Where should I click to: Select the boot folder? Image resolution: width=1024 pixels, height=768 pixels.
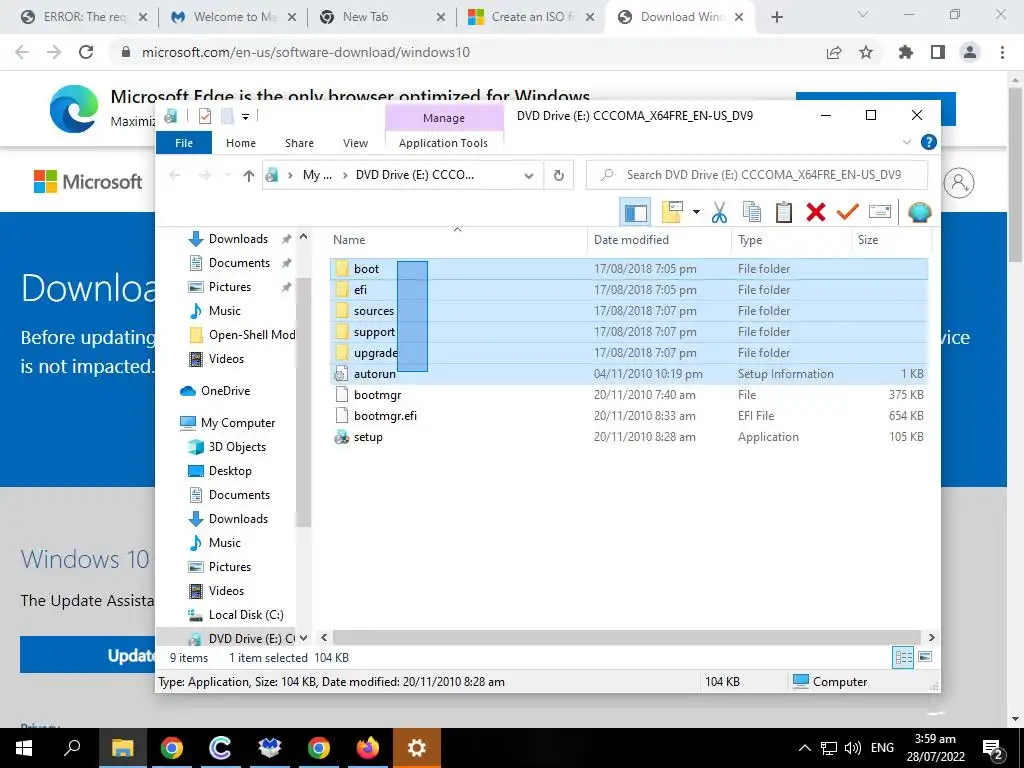click(x=366, y=268)
